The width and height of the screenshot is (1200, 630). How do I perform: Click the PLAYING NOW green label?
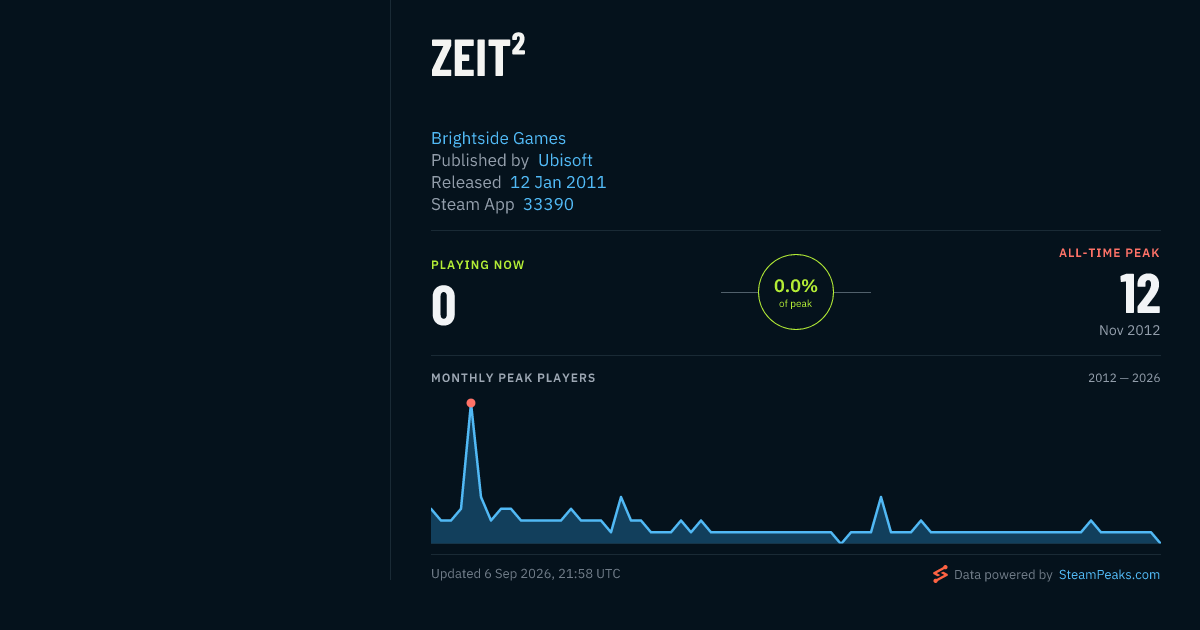tap(478, 265)
